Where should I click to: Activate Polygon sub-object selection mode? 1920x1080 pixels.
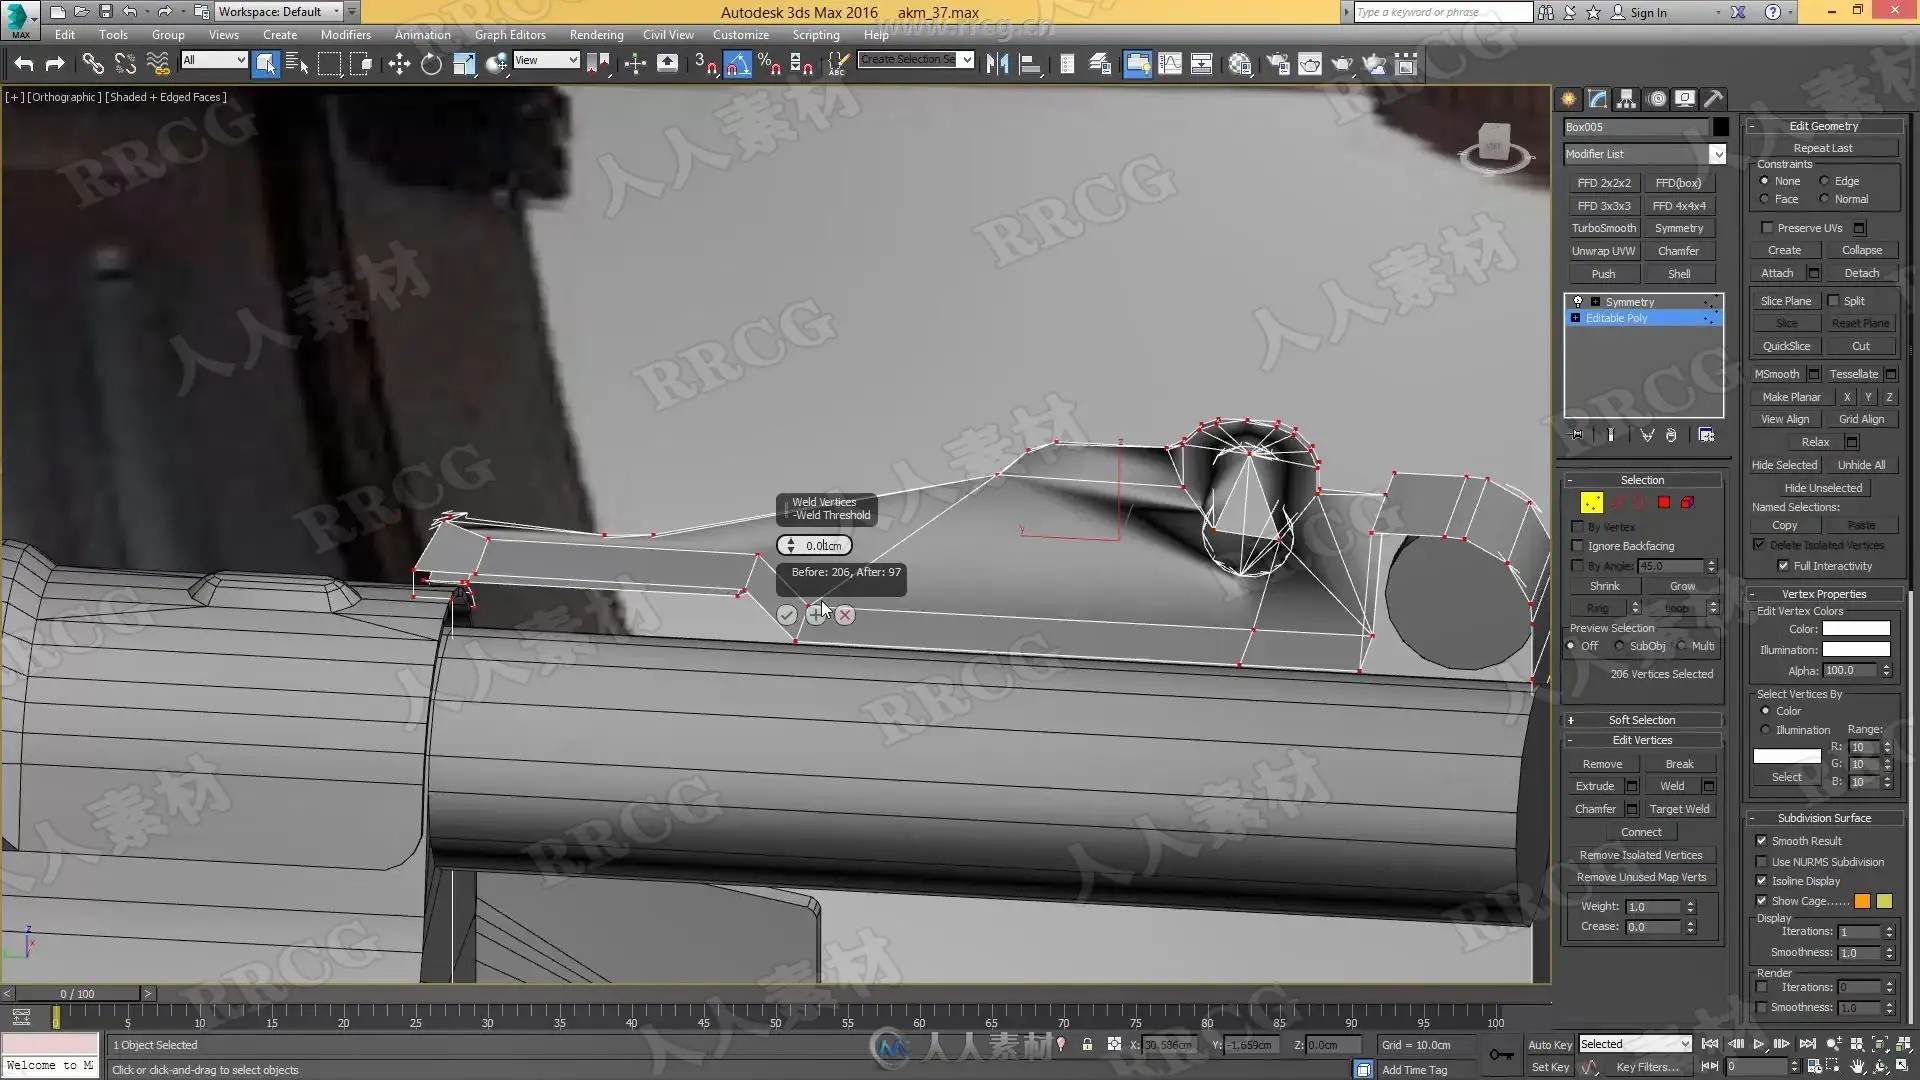coord(1664,503)
